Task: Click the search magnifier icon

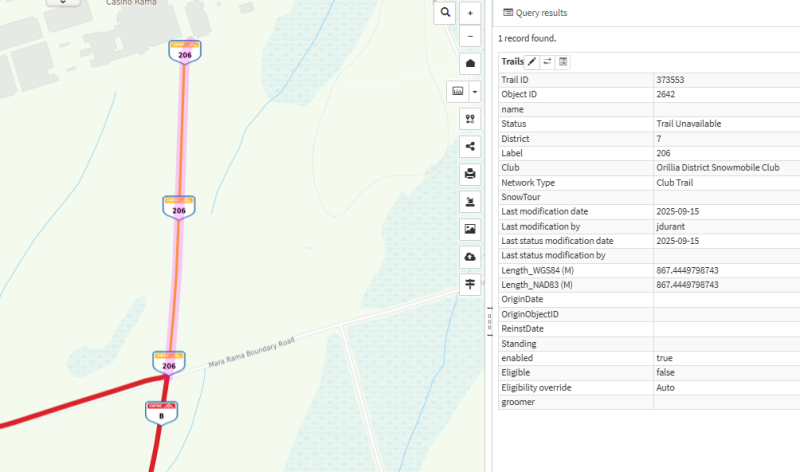Action: coord(445,12)
